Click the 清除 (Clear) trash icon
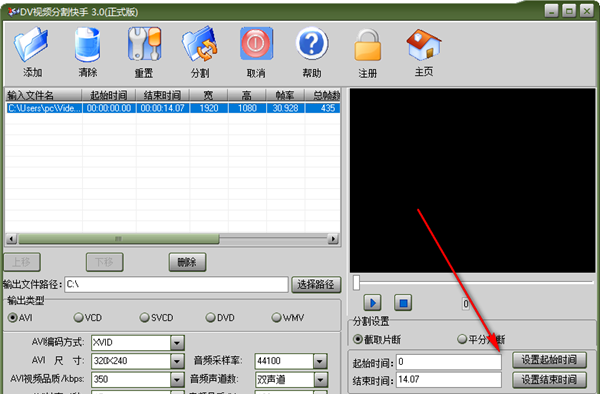This screenshot has width=600, height=394. pos(88,44)
